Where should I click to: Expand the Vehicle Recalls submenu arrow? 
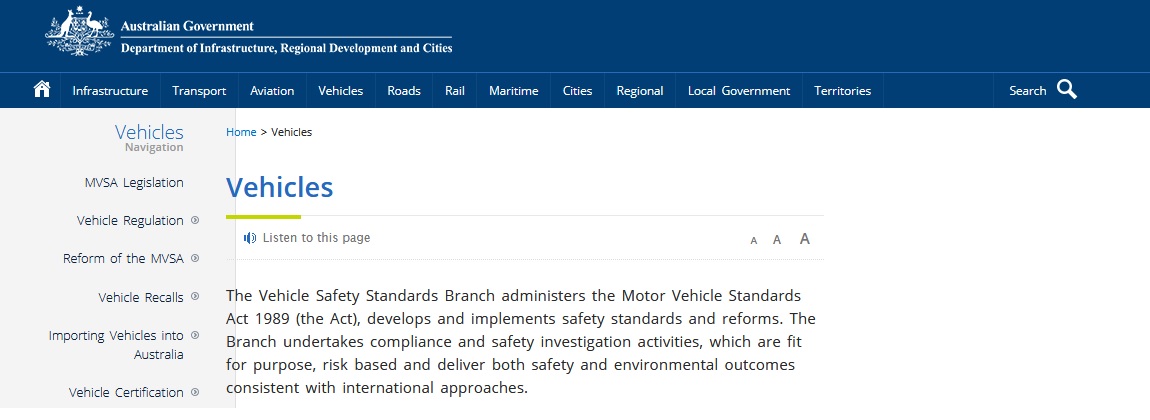click(x=195, y=296)
